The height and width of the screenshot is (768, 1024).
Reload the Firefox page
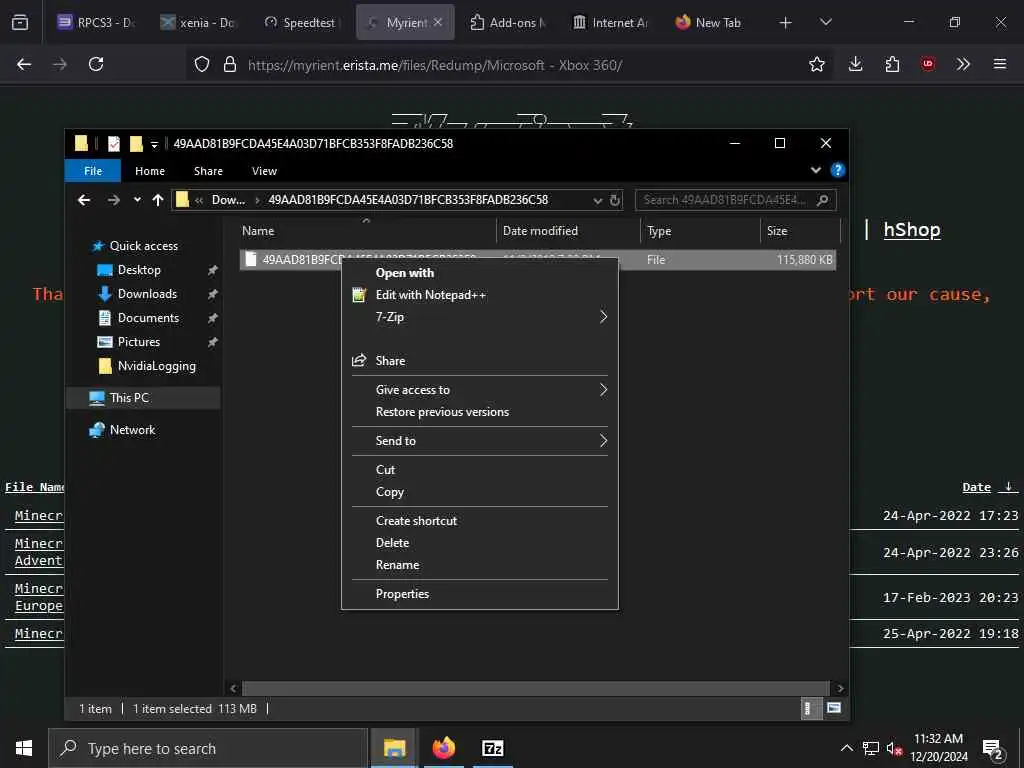point(96,64)
